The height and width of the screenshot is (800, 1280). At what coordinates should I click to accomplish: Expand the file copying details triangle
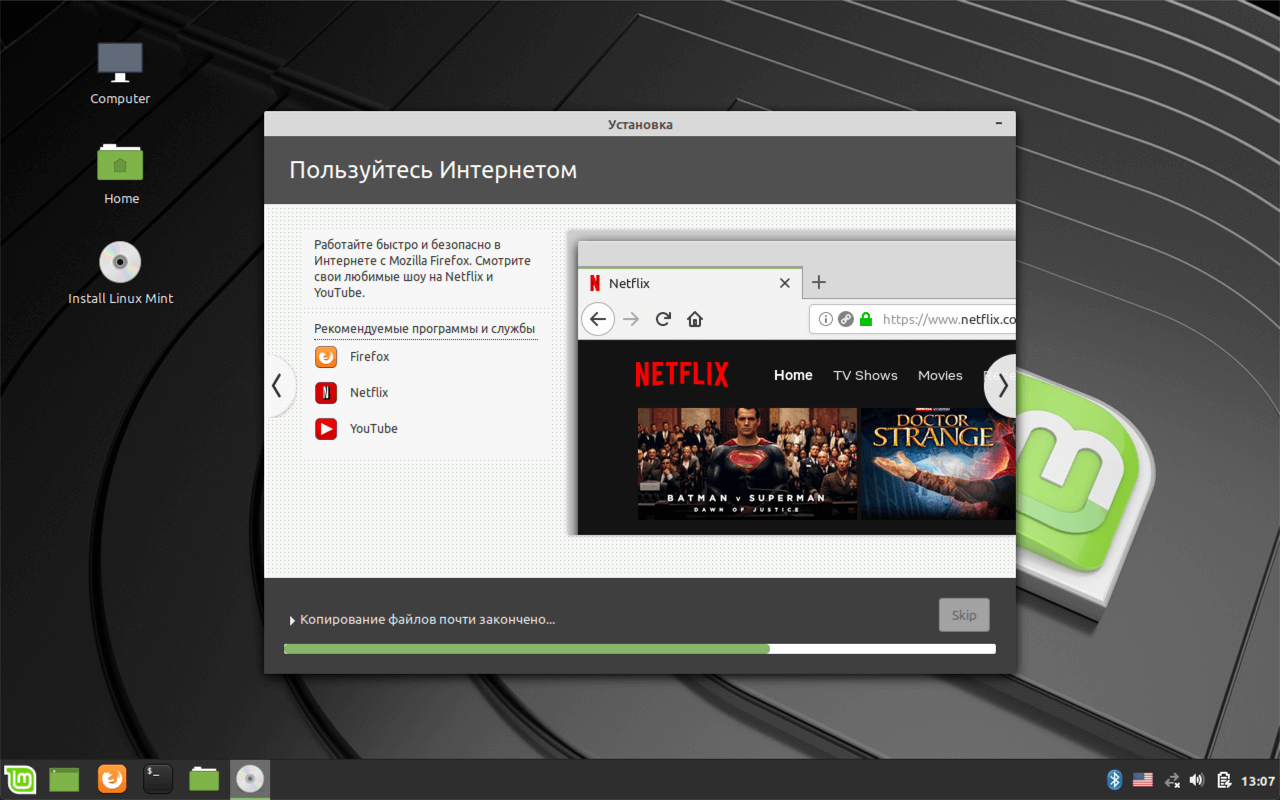[x=293, y=620]
